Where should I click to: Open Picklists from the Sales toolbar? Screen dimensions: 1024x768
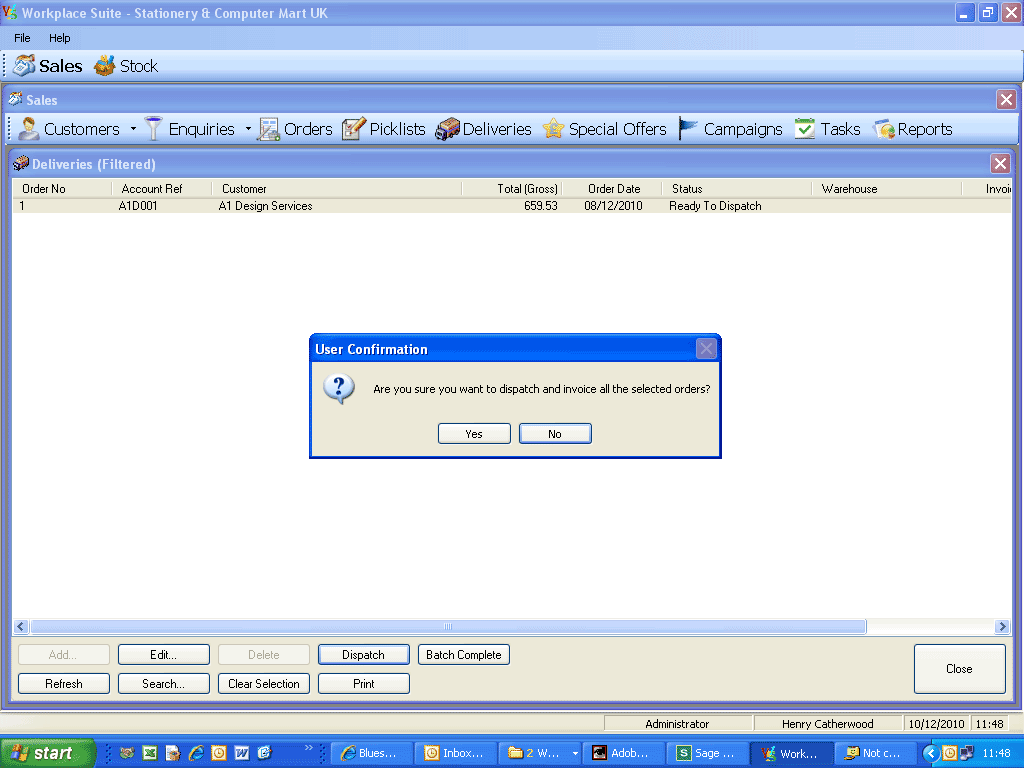point(384,129)
